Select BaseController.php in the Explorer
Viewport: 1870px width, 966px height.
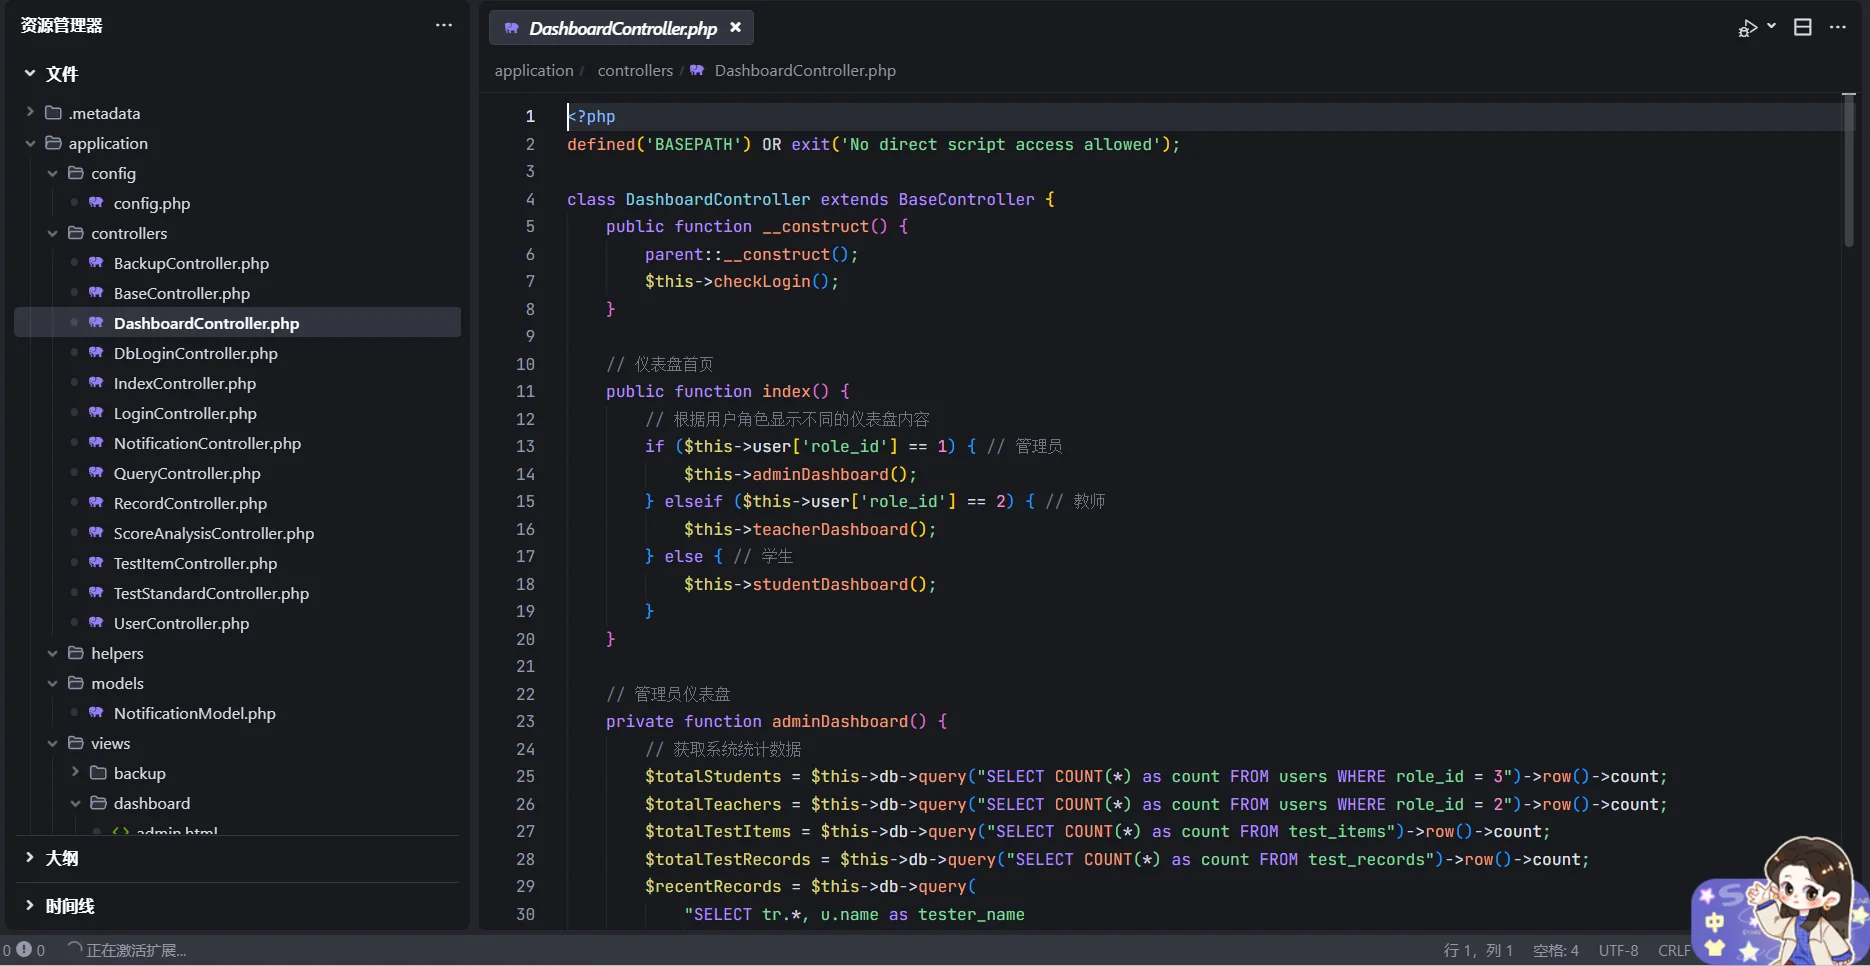point(181,293)
